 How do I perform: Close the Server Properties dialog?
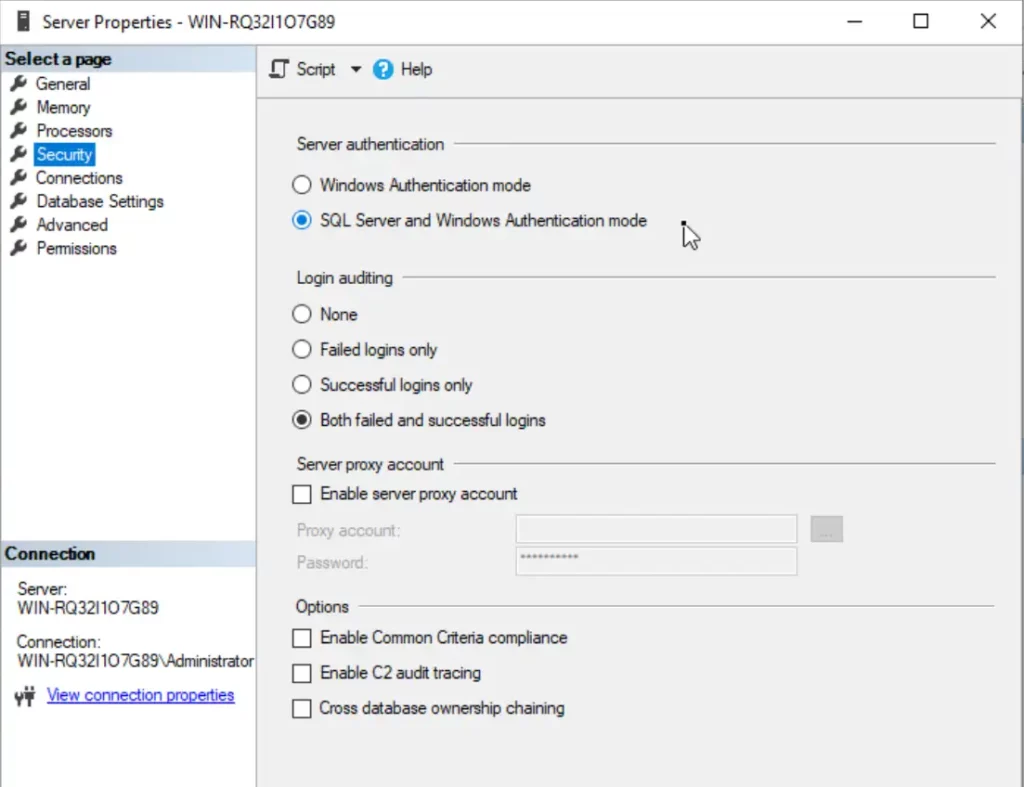[988, 22]
